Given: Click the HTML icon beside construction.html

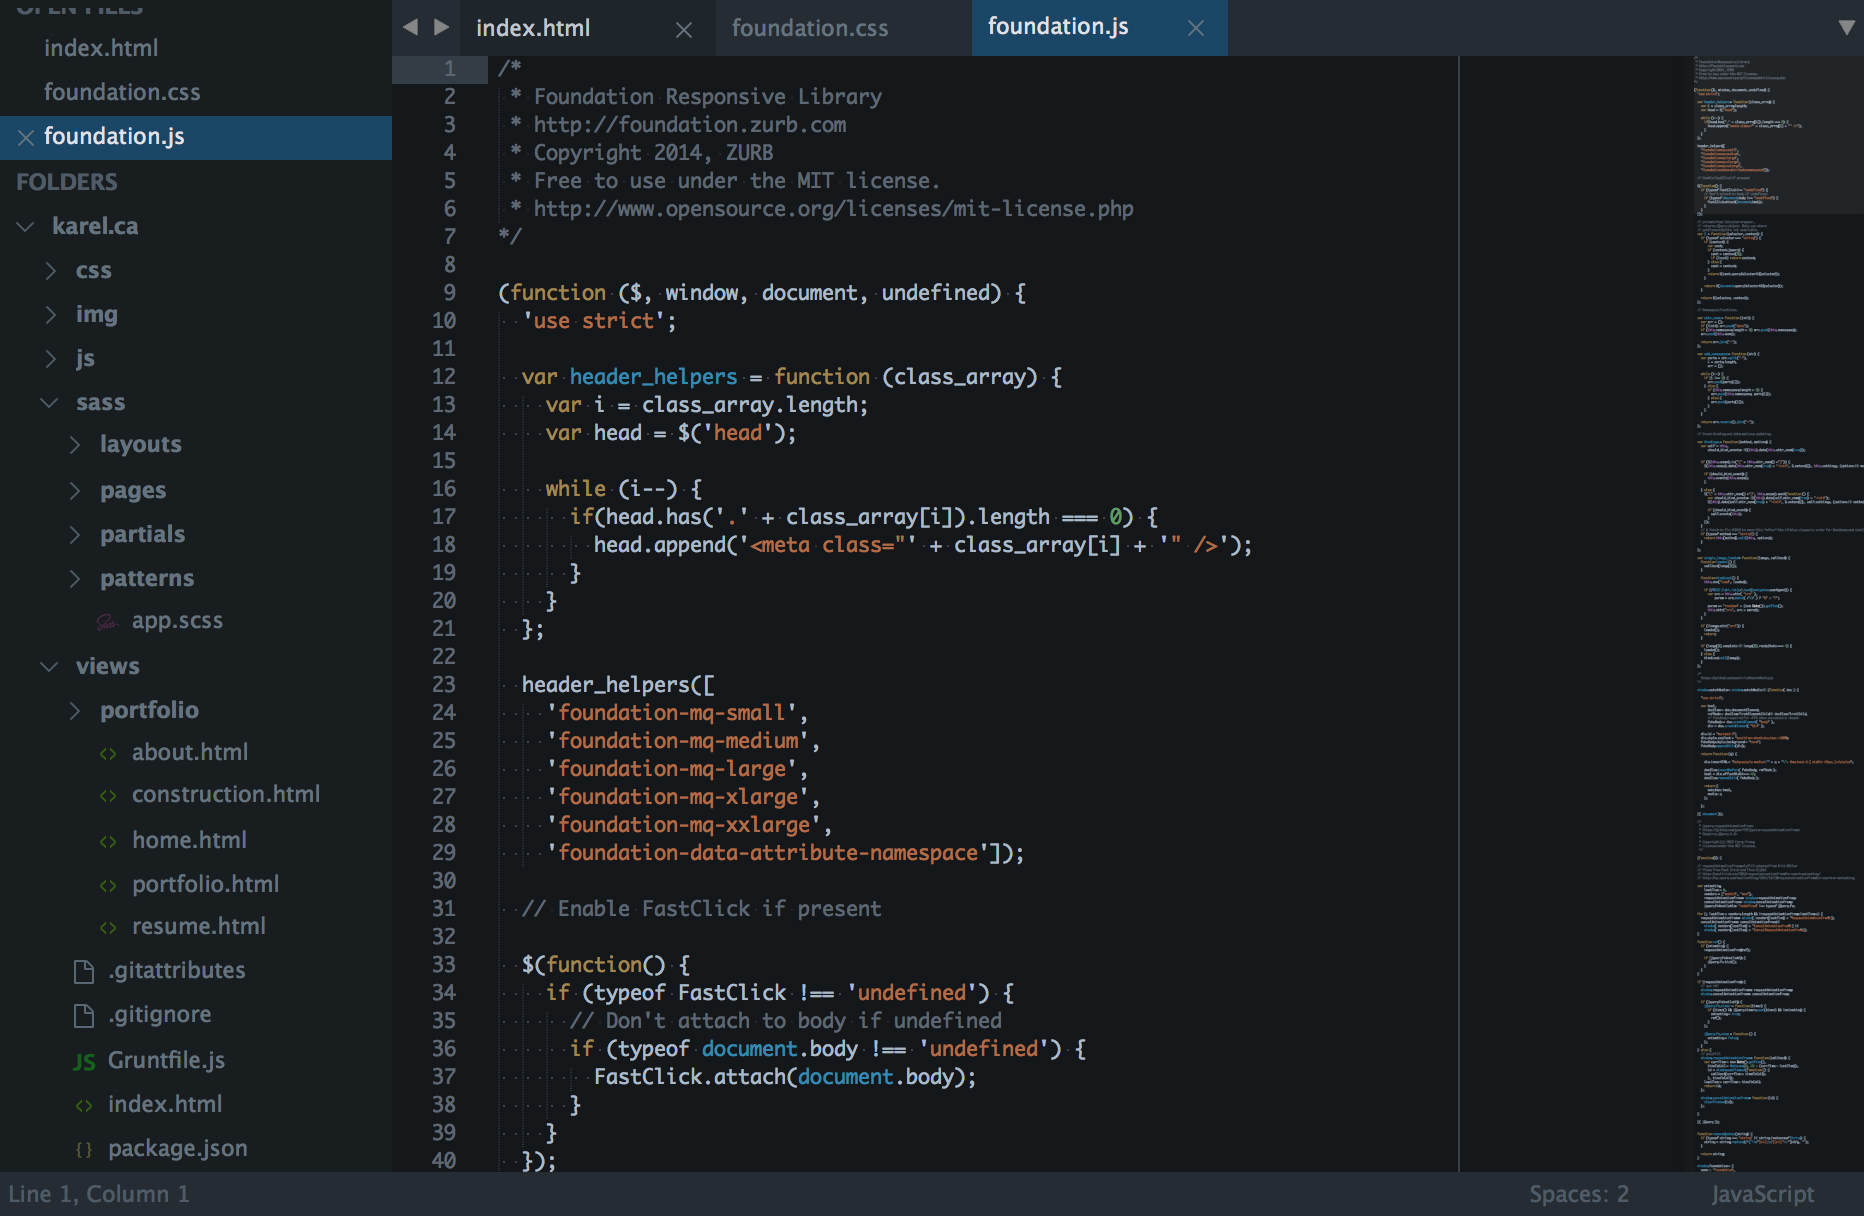Looking at the screenshot, I should point(108,796).
